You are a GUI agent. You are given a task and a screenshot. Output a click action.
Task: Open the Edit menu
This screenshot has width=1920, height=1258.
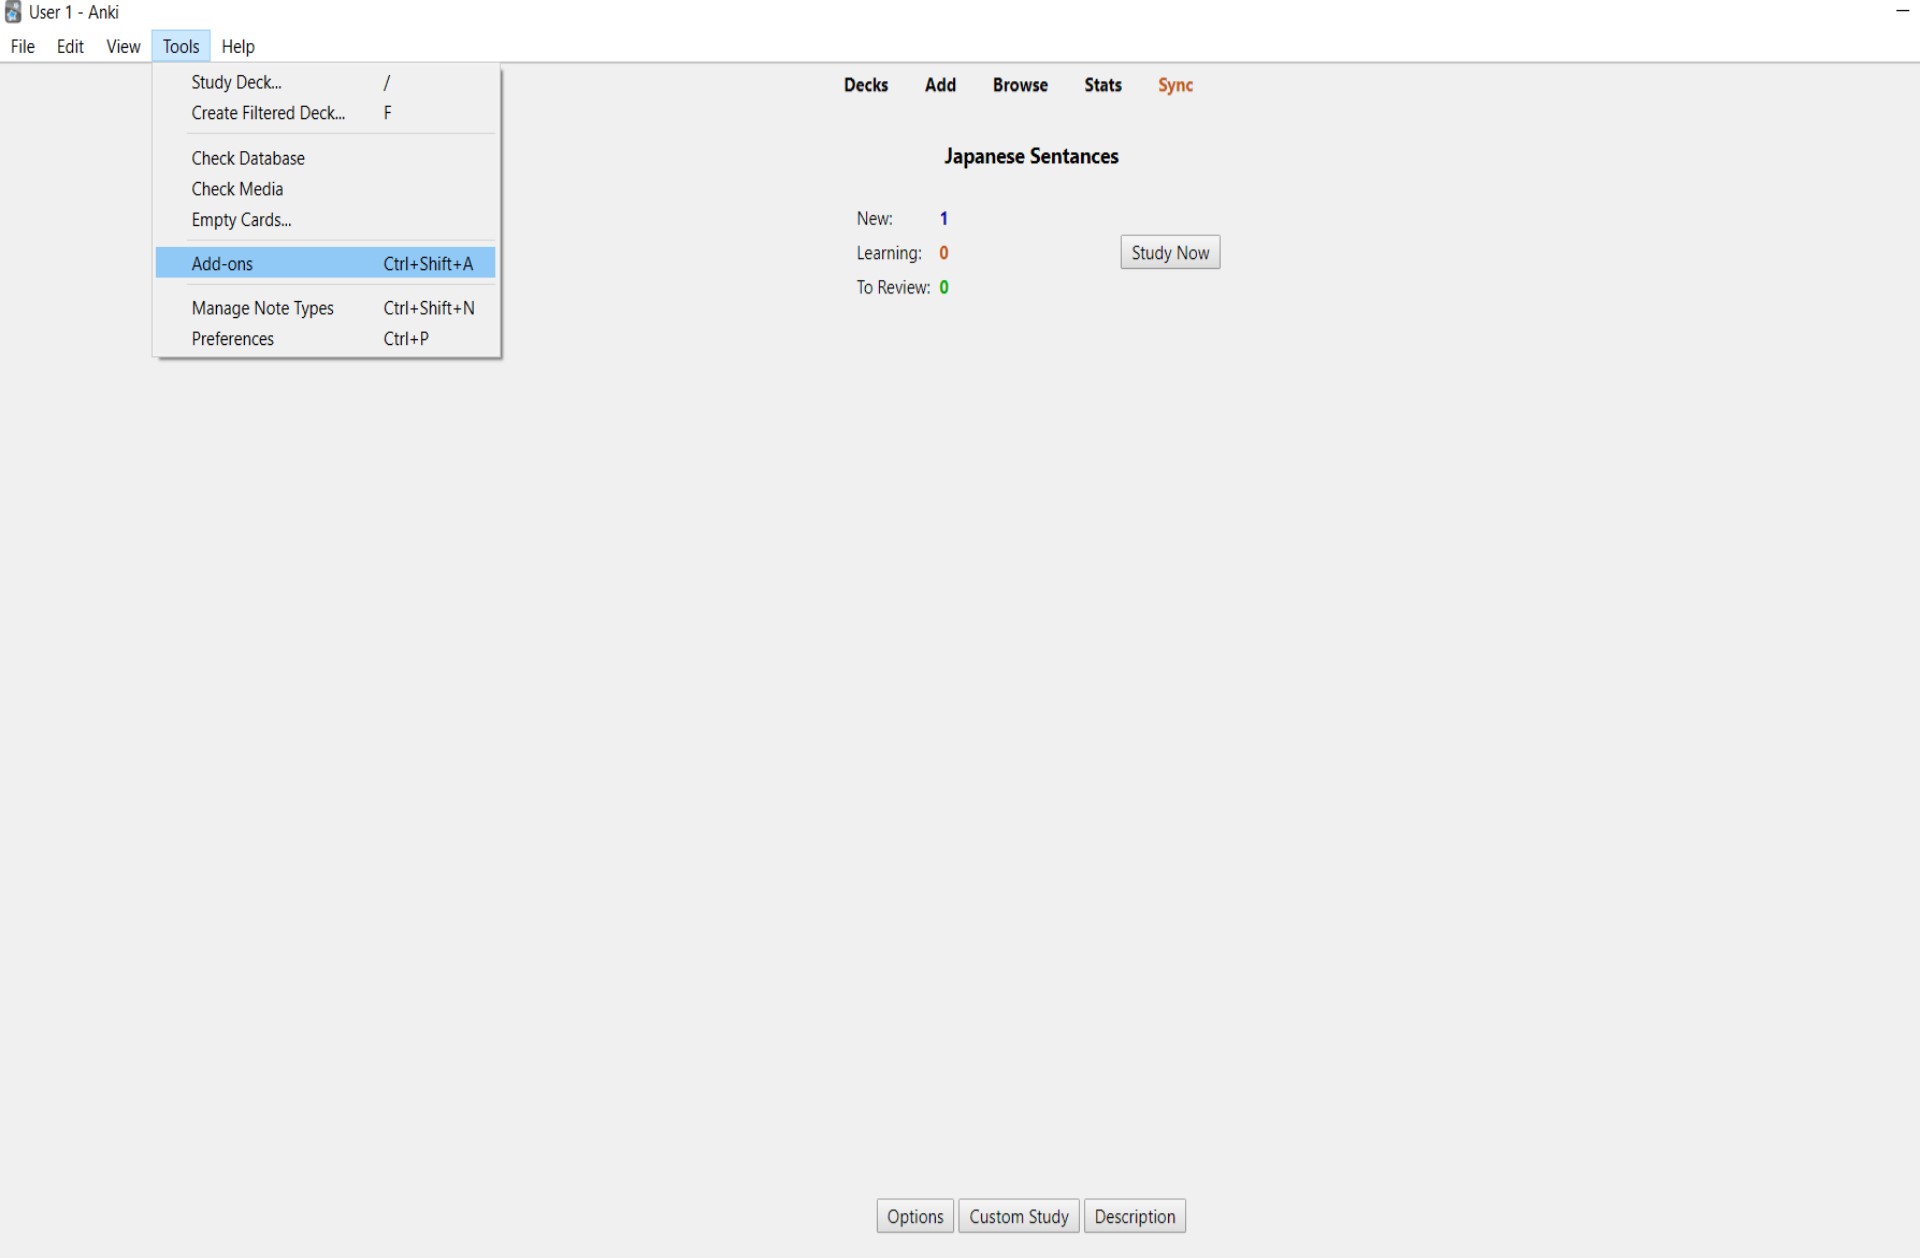pyautogui.click(x=70, y=47)
